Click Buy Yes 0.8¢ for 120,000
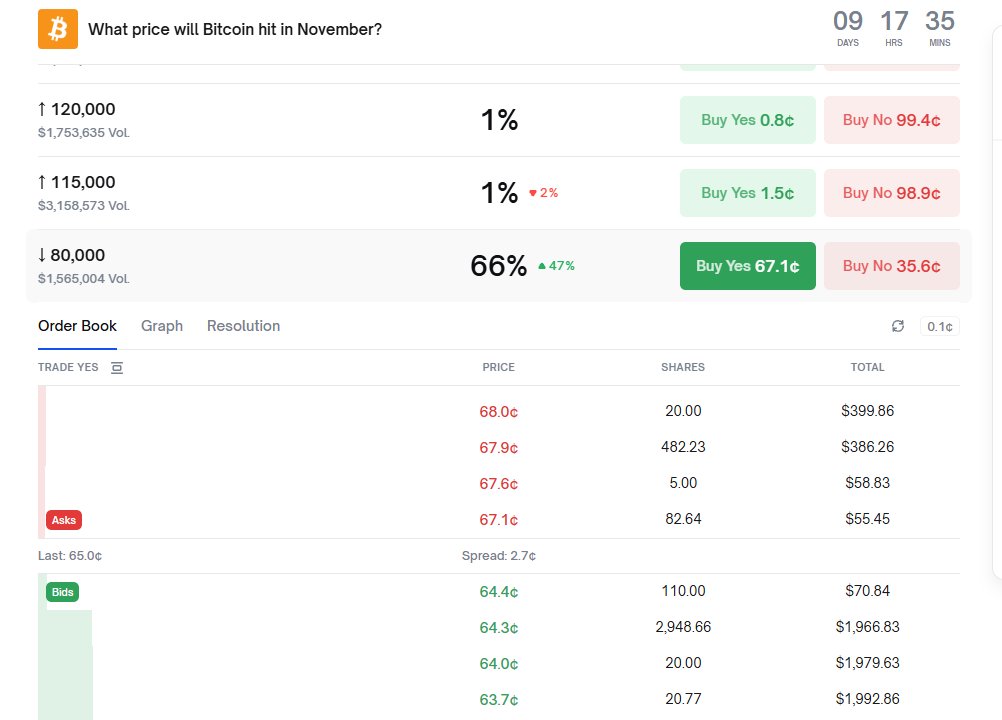Image resolution: width=1002 pixels, height=720 pixels. [748, 120]
